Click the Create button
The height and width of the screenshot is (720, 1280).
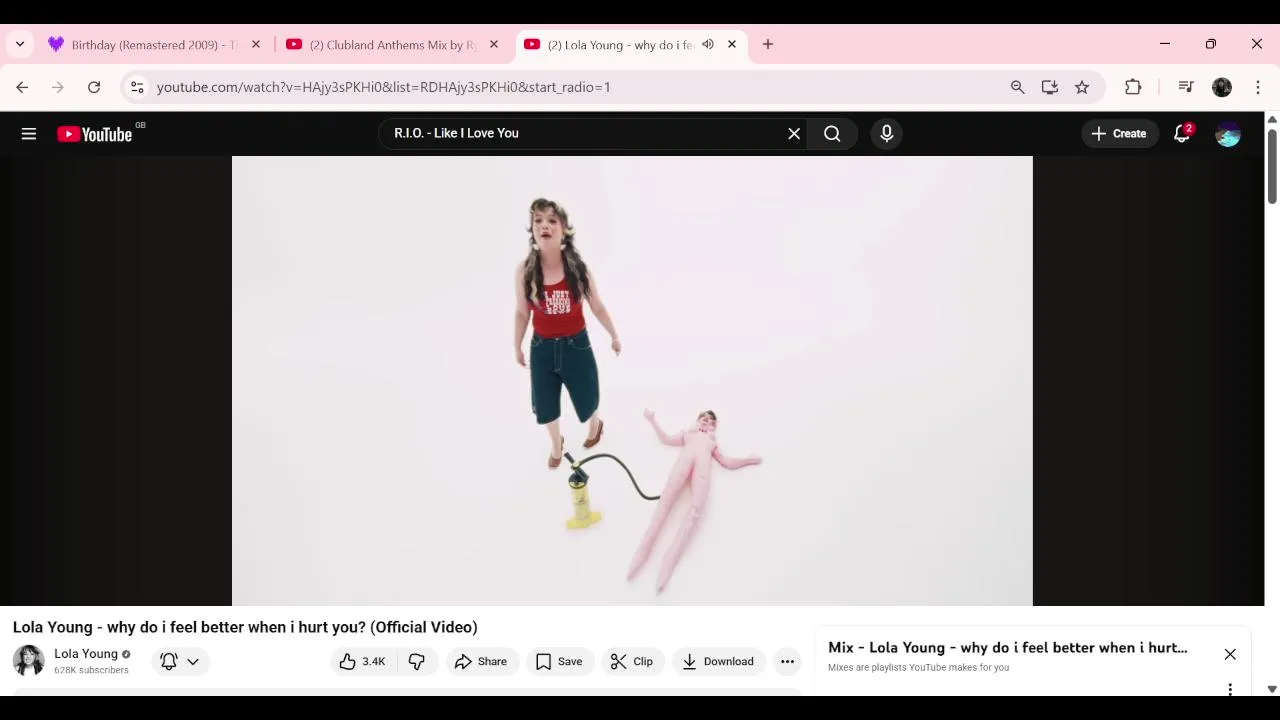tap(1119, 134)
